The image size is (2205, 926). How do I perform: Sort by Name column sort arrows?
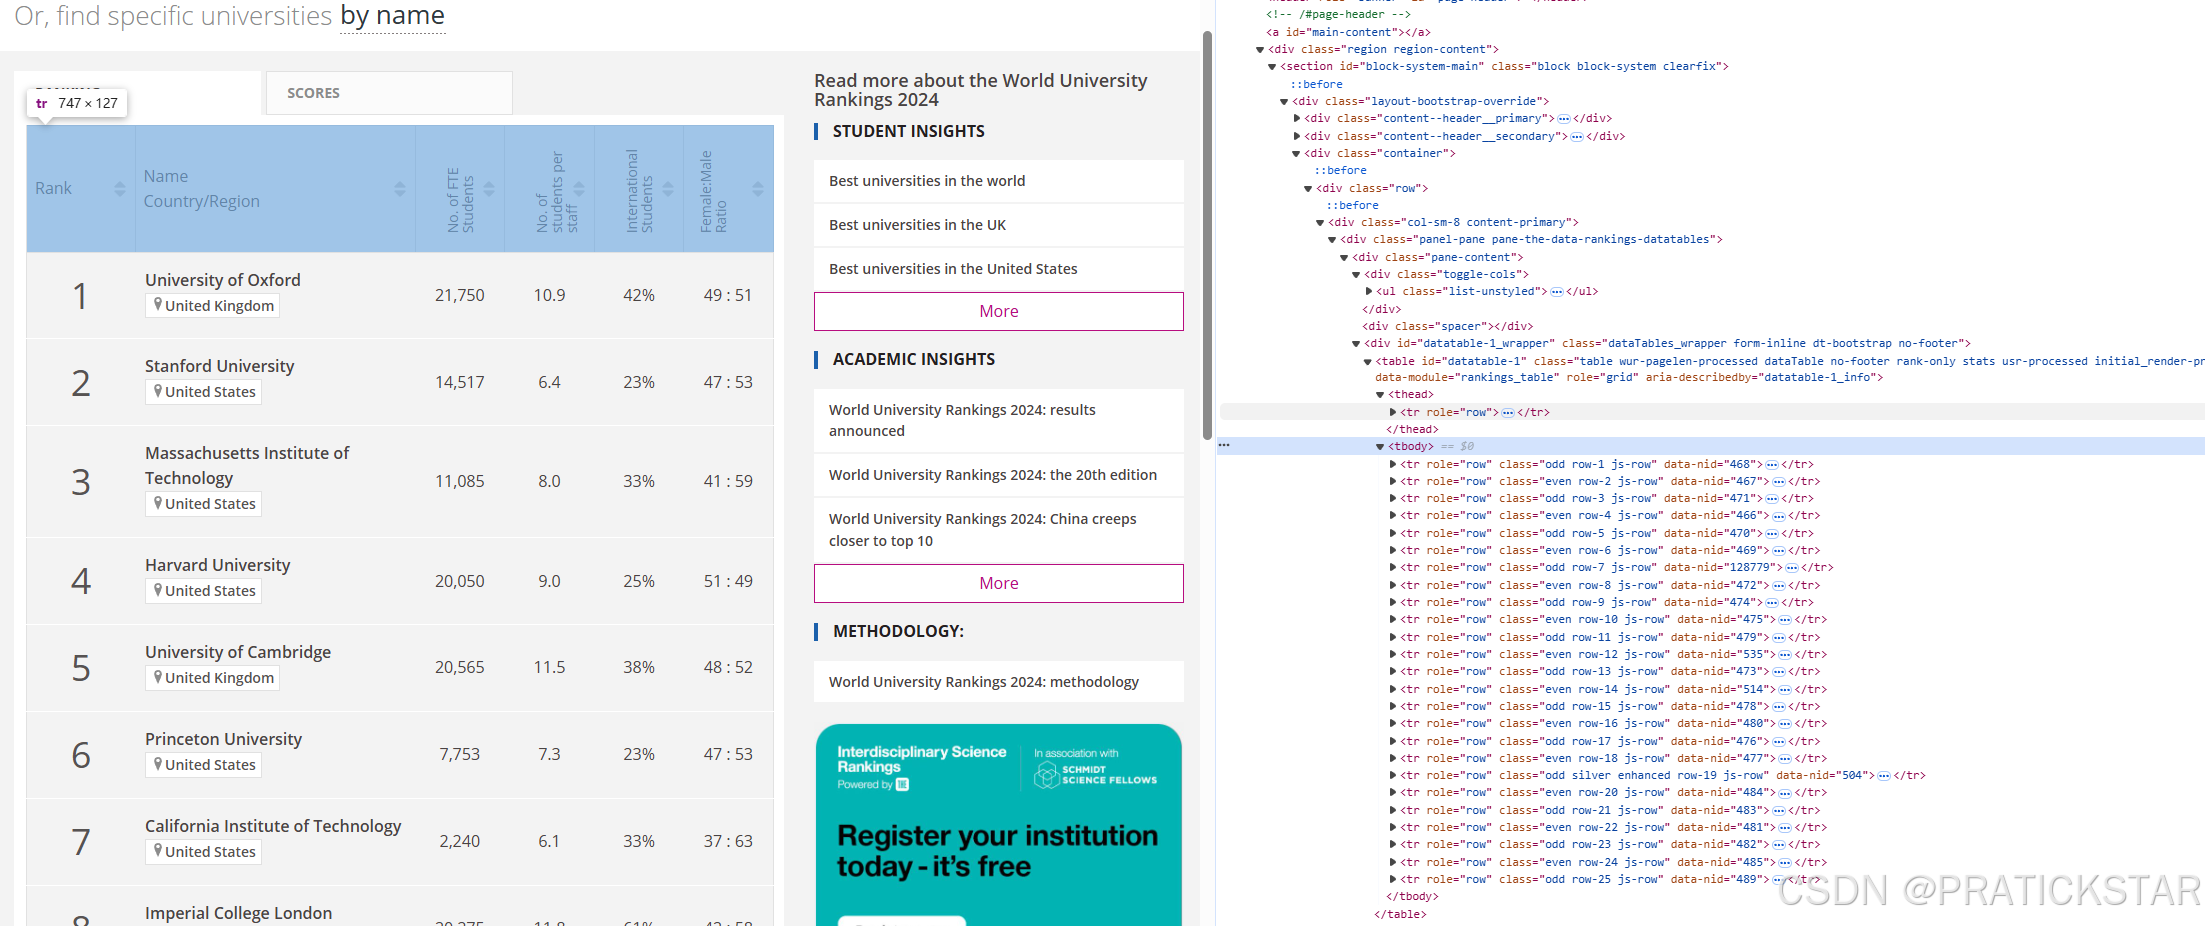click(400, 189)
